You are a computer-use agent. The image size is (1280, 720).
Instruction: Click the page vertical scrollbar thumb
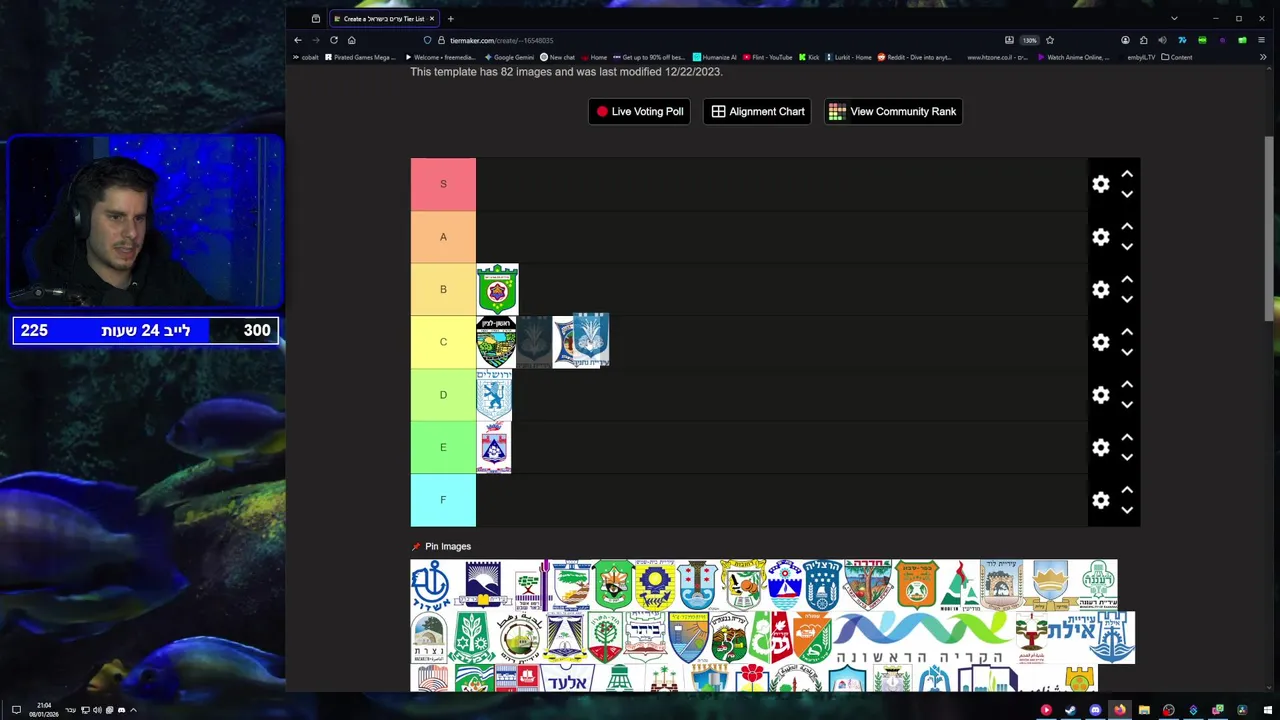click(1270, 229)
